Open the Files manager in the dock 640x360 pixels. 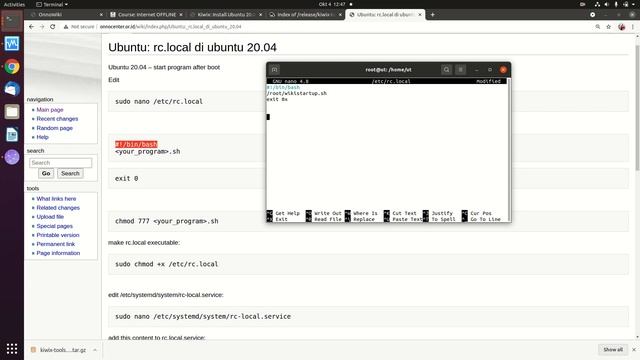(x=12, y=111)
